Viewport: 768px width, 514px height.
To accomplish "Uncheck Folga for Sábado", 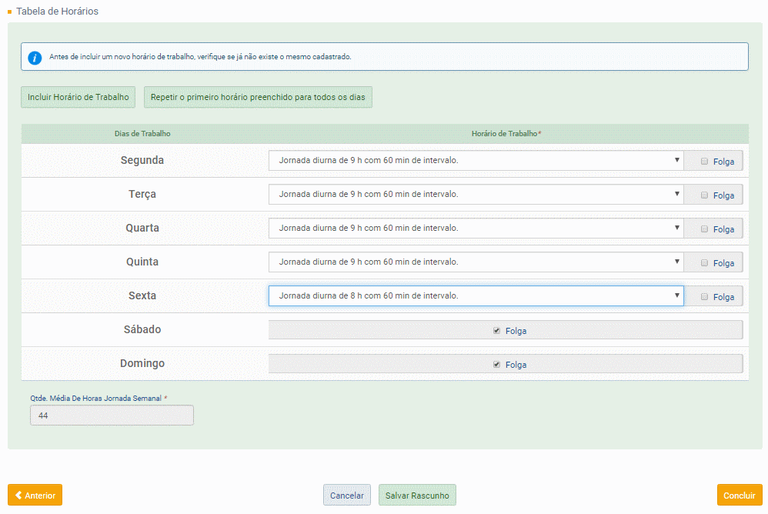I will pos(496,330).
